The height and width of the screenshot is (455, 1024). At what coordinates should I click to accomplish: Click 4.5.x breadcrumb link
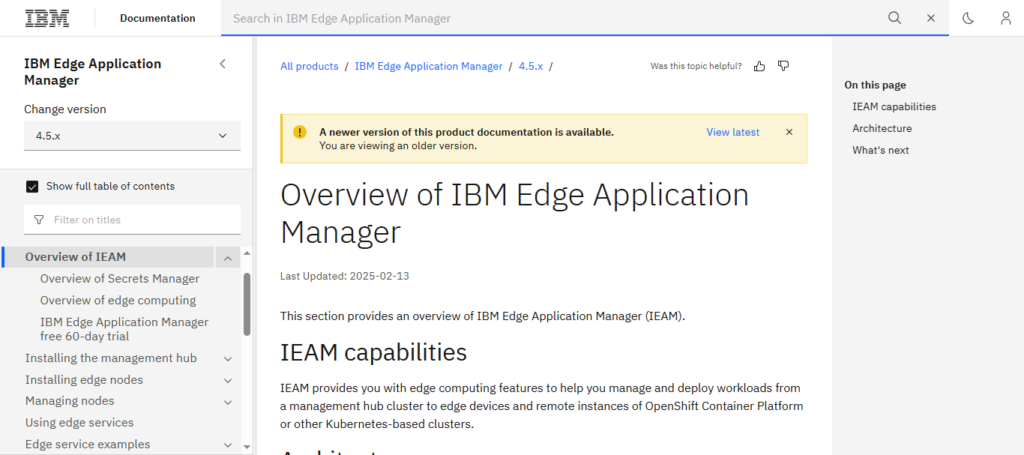[531, 66]
